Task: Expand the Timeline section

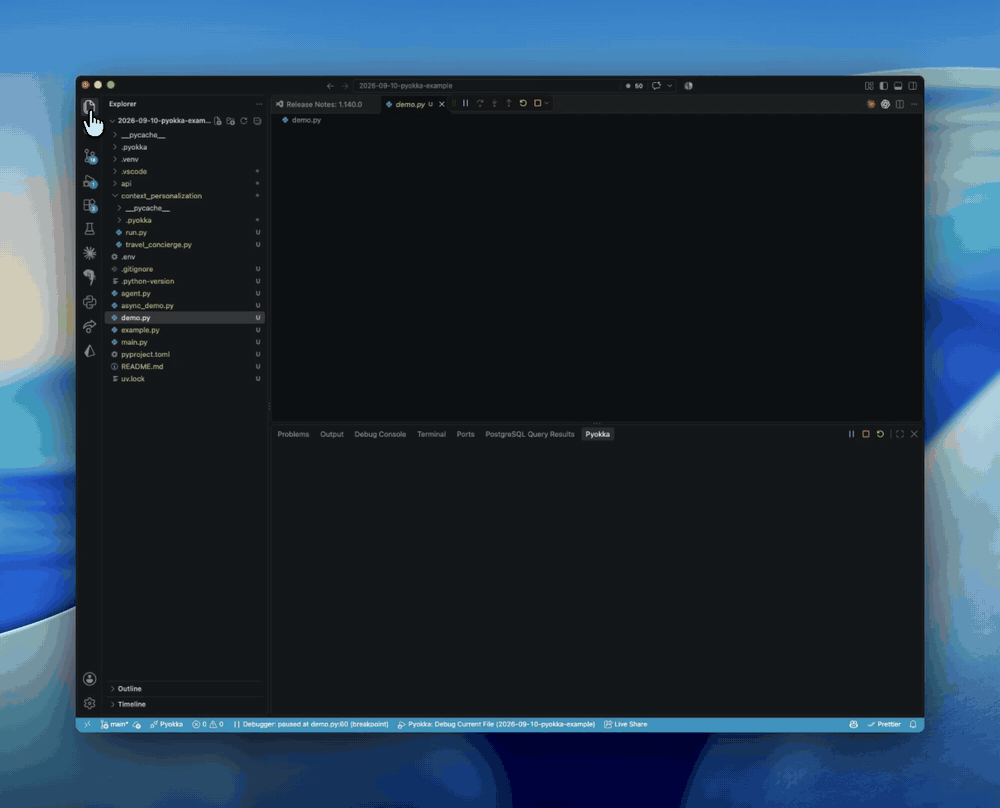Action: (185, 704)
